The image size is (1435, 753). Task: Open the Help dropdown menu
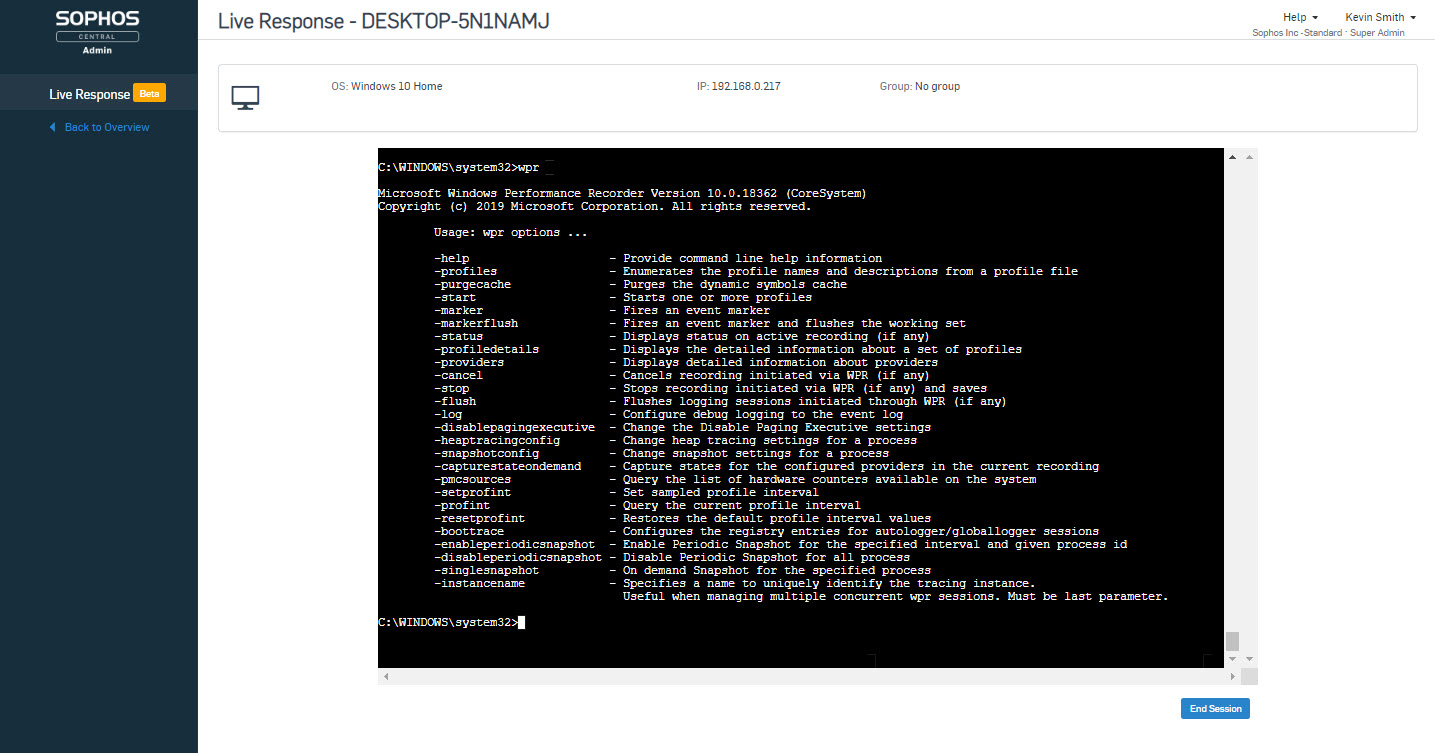(x=1300, y=17)
